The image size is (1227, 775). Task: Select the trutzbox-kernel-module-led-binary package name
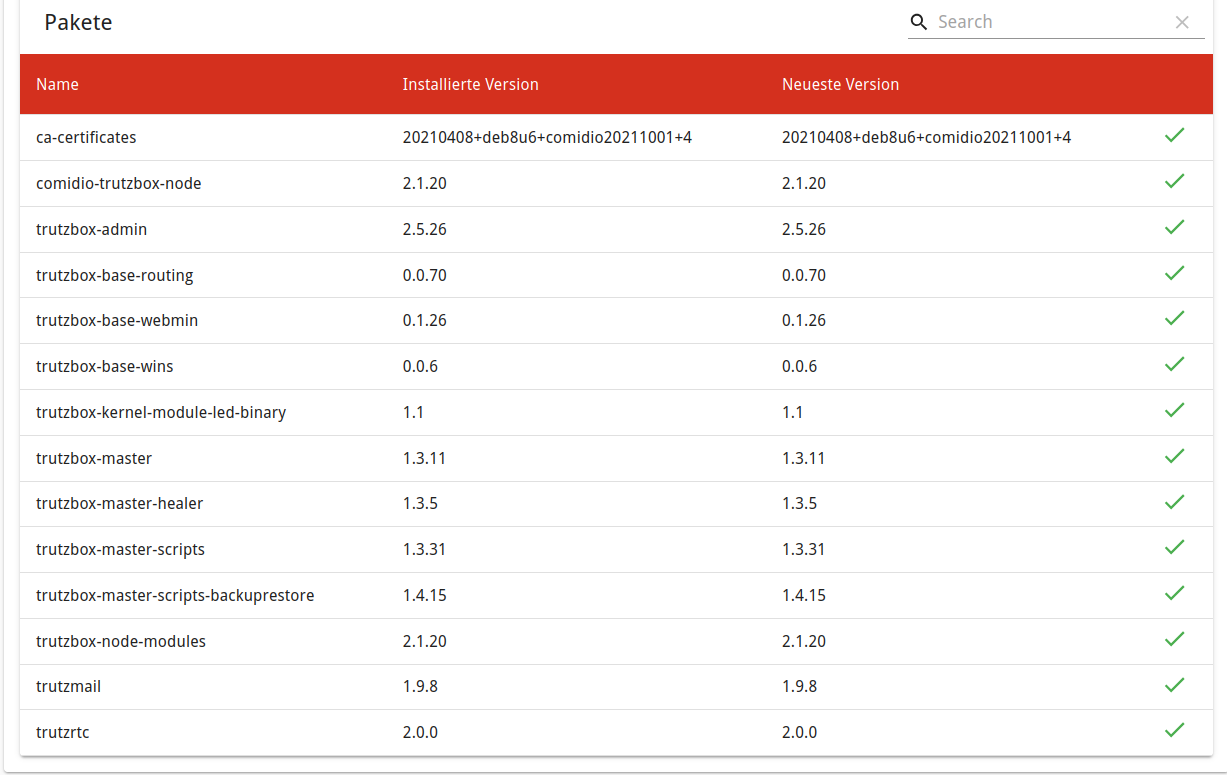tap(161, 413)
